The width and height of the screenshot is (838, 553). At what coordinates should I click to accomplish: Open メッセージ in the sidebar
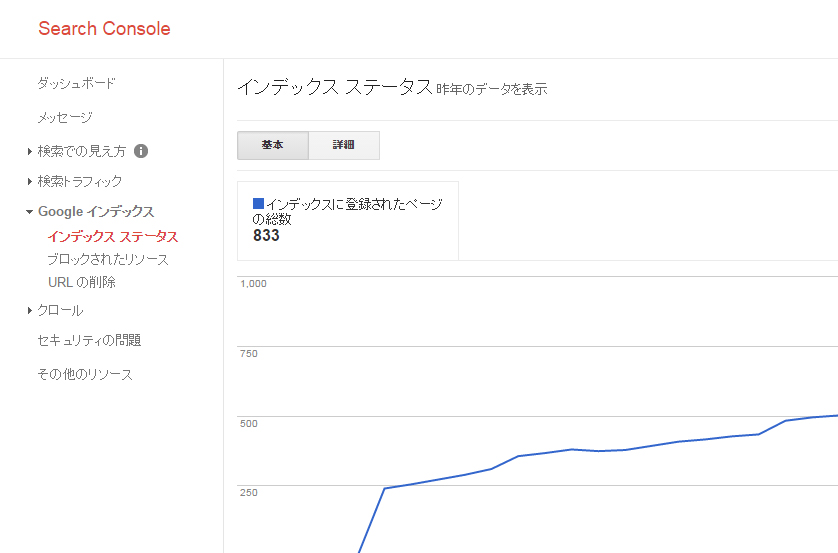pyautogui.click(x=65, y=117)
